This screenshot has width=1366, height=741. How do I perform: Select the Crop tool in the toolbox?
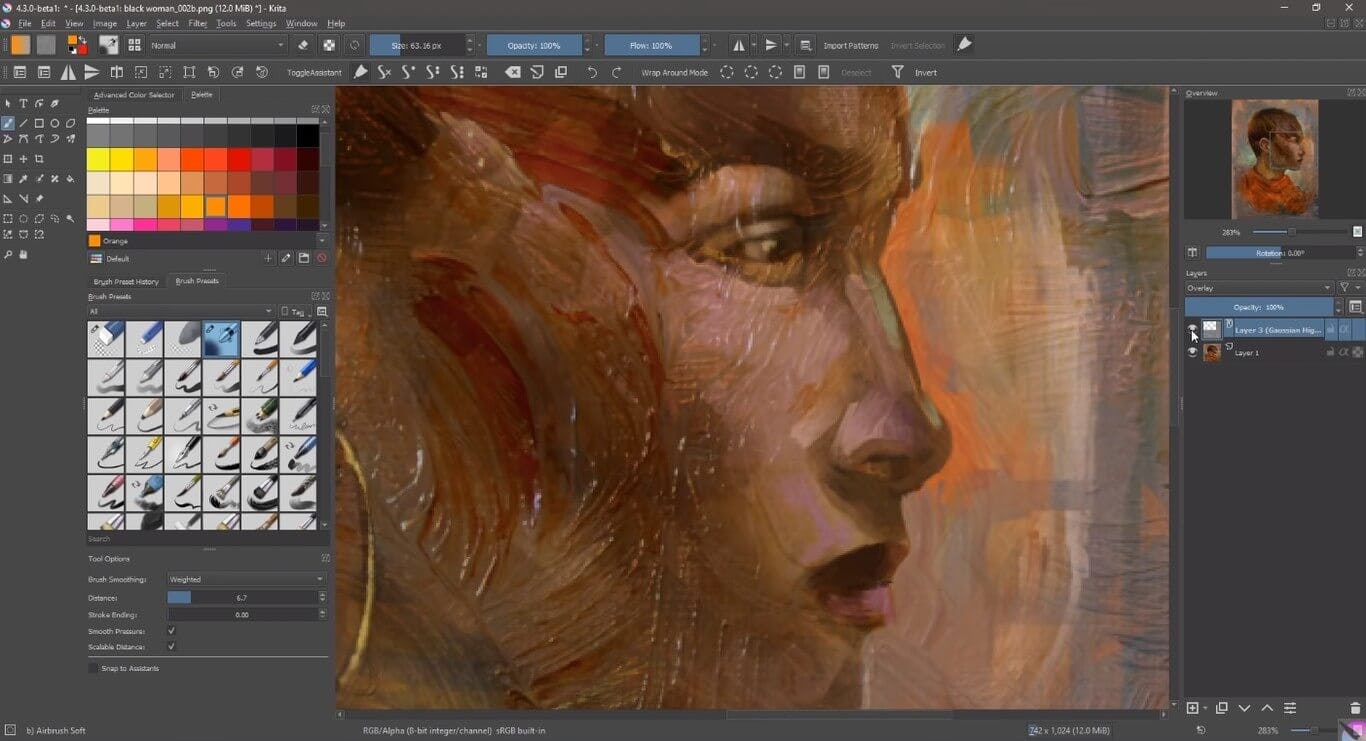click(x=40, y=159)
